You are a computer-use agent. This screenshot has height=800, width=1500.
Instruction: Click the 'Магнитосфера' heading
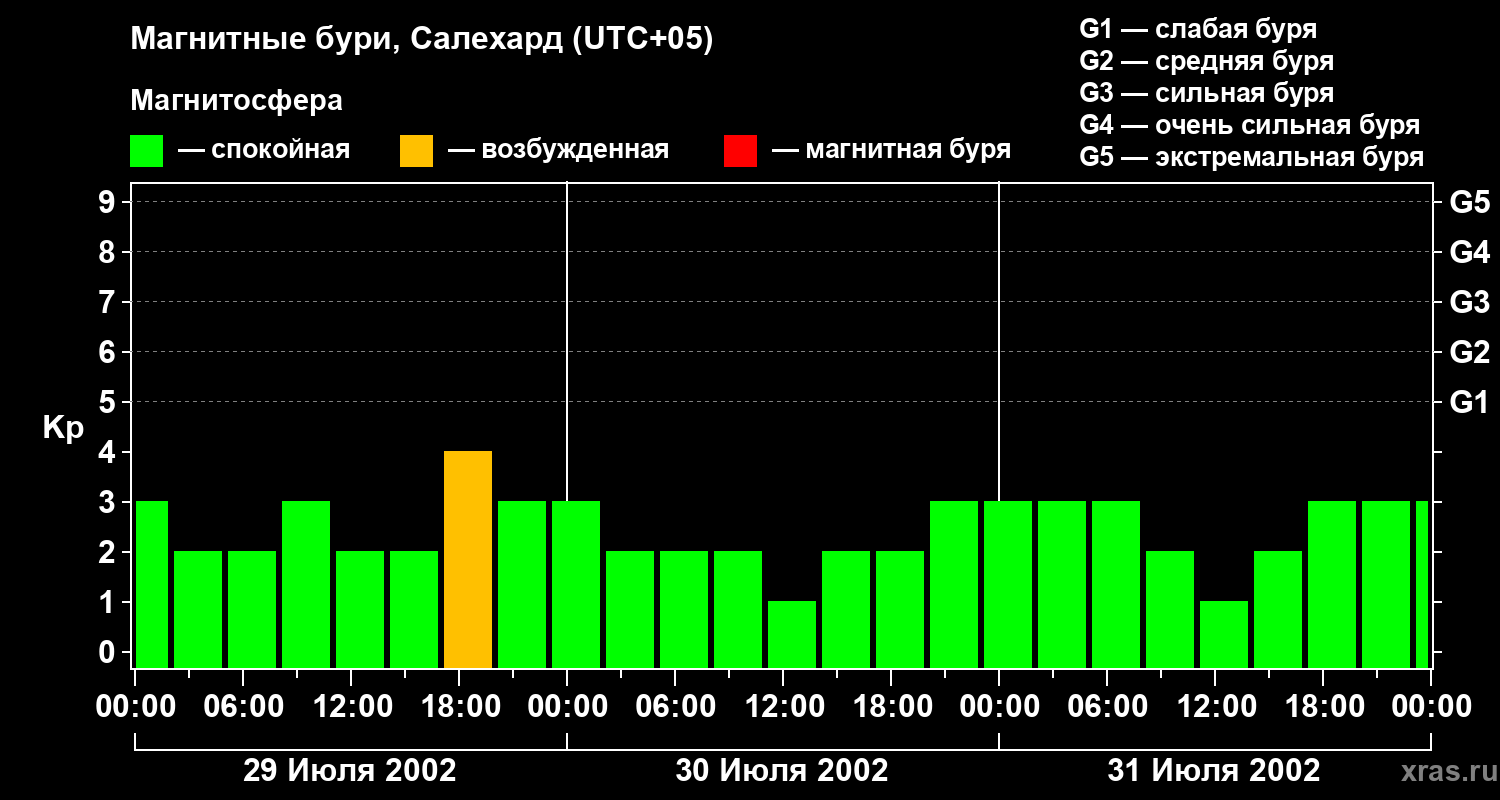click(x=237, y=101)
